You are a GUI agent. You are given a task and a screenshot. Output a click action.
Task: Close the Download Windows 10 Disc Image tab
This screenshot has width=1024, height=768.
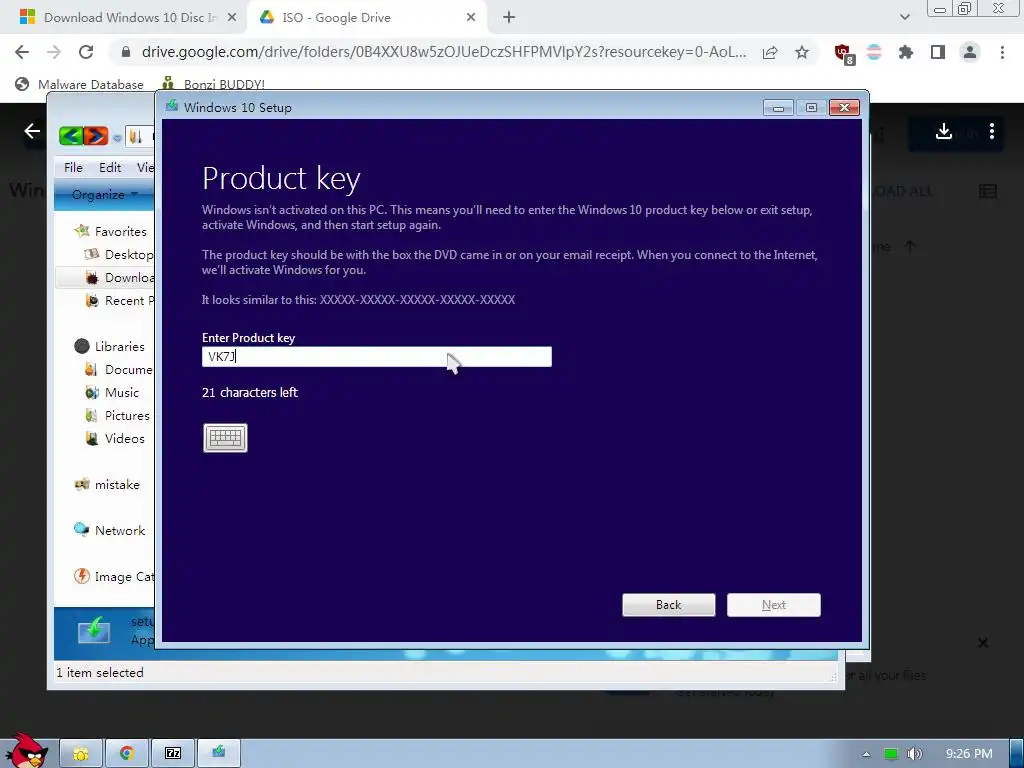(x=232, y=18)
